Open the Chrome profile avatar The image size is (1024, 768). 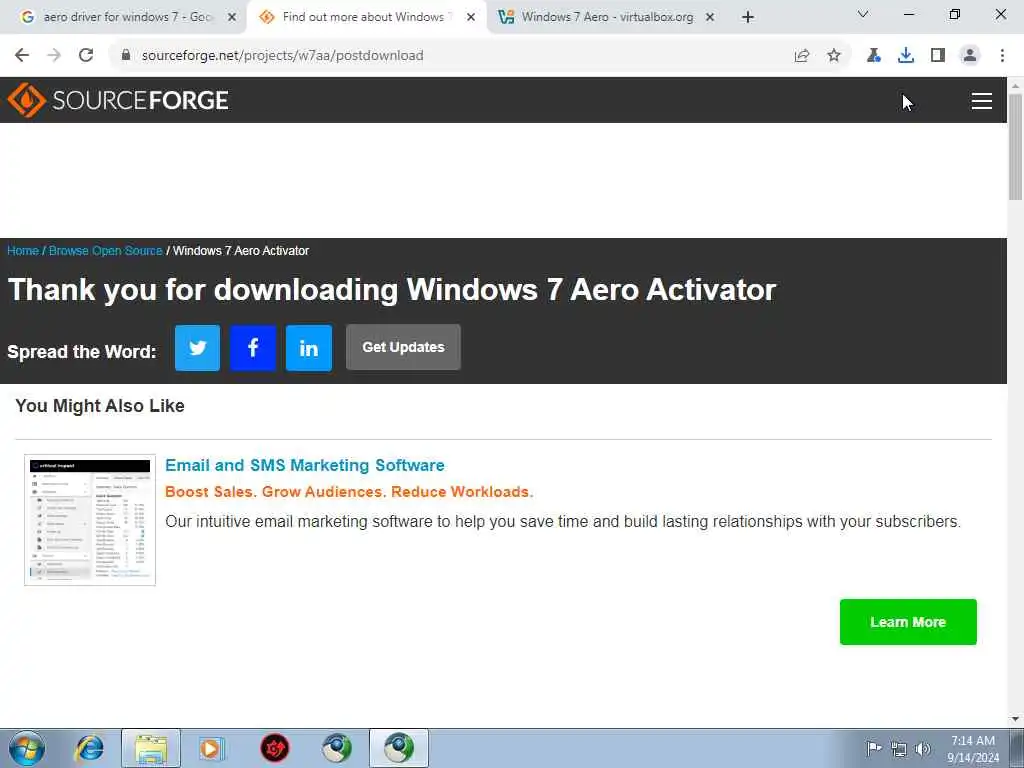(970, 56)
